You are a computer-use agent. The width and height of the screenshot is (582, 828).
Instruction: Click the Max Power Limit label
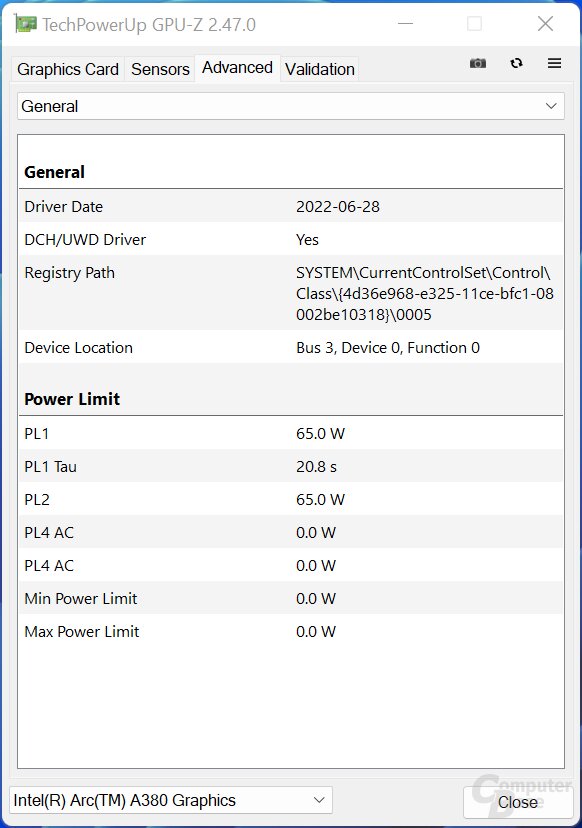coord(81,632)
